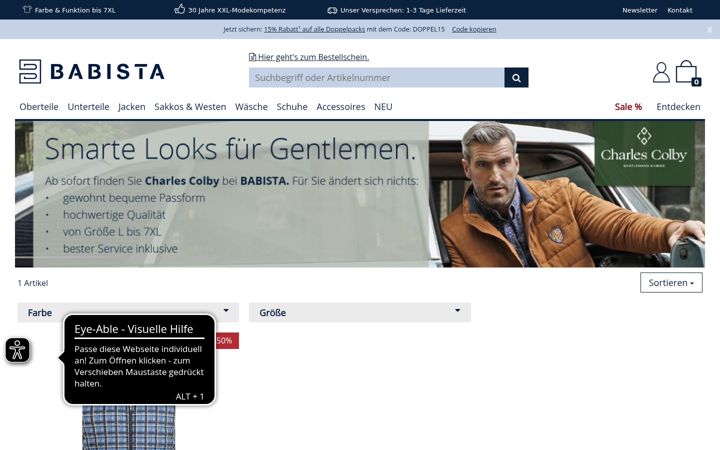Follow 'Hier geht's zum Bestellschein' link
This screenshot has width=720, height=450.
pos(313,57)
